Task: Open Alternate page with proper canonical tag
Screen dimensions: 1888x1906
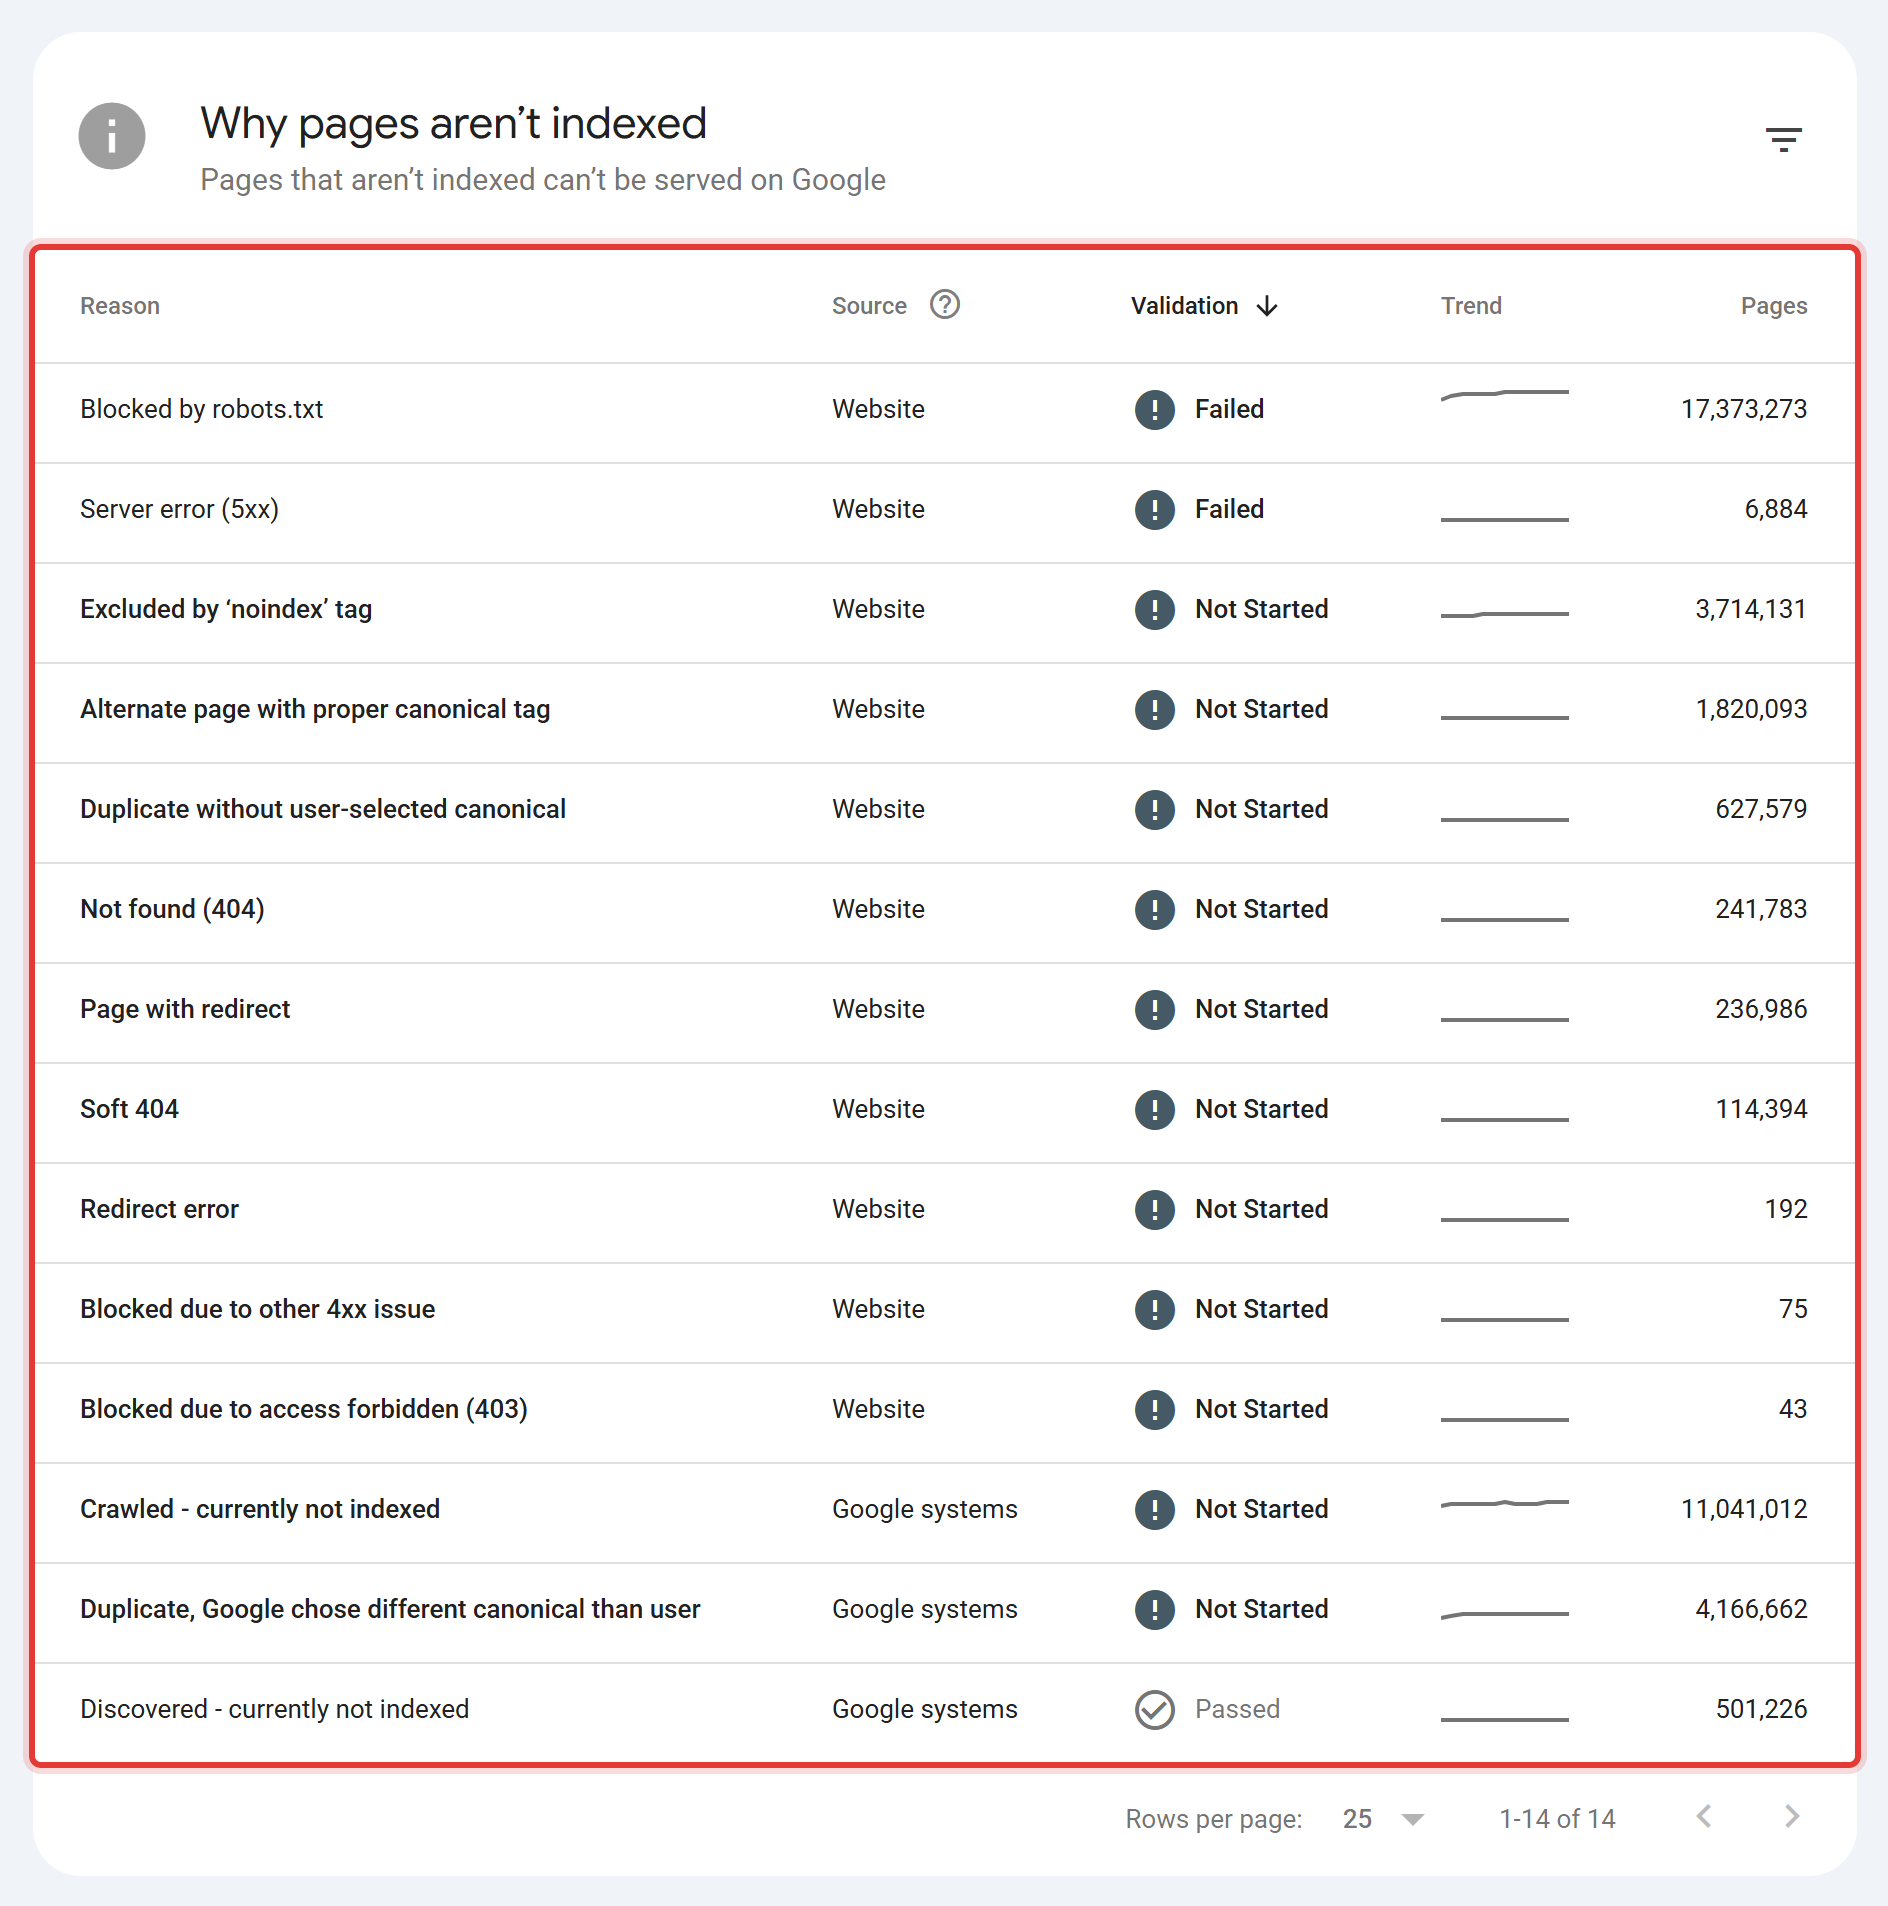Action: 944,712
